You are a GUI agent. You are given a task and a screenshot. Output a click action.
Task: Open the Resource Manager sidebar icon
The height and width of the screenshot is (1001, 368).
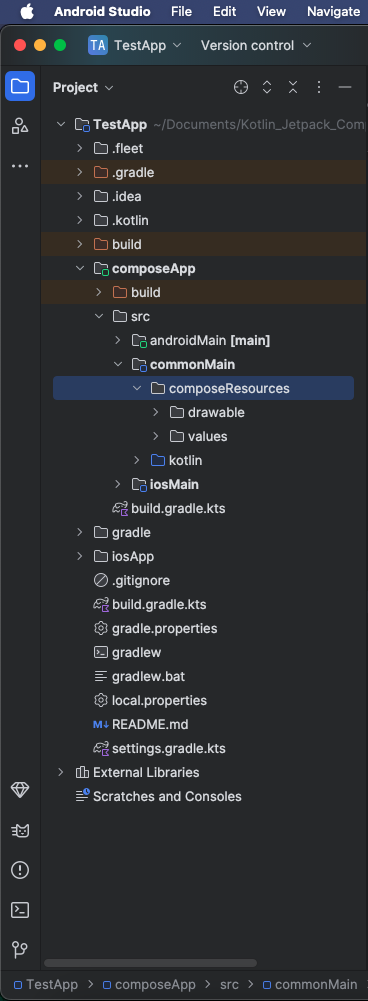20,126
